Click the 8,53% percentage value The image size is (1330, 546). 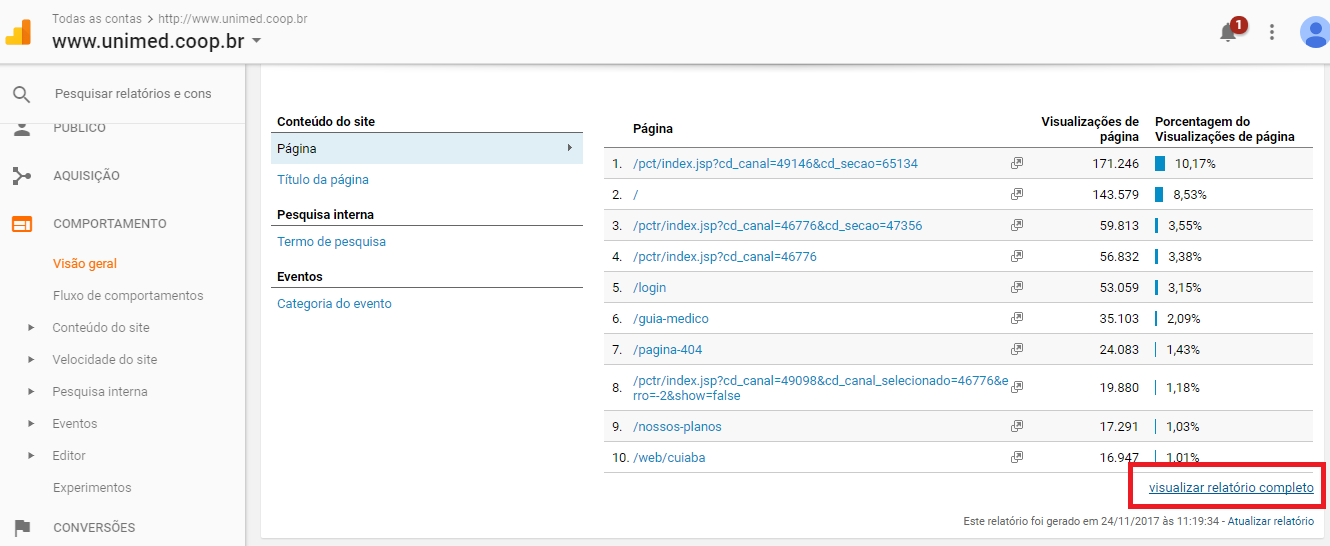1190,194
